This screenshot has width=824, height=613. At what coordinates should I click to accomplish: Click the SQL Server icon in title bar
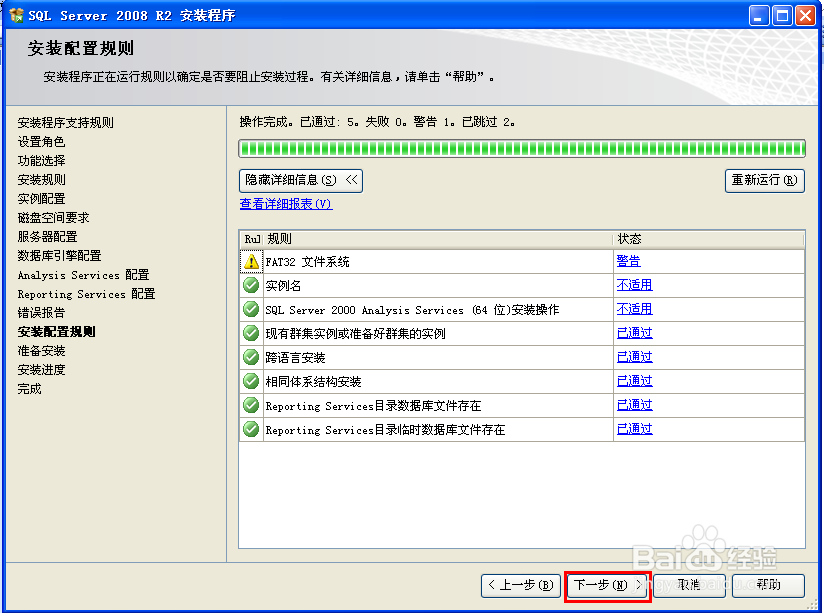coord(12,14)
